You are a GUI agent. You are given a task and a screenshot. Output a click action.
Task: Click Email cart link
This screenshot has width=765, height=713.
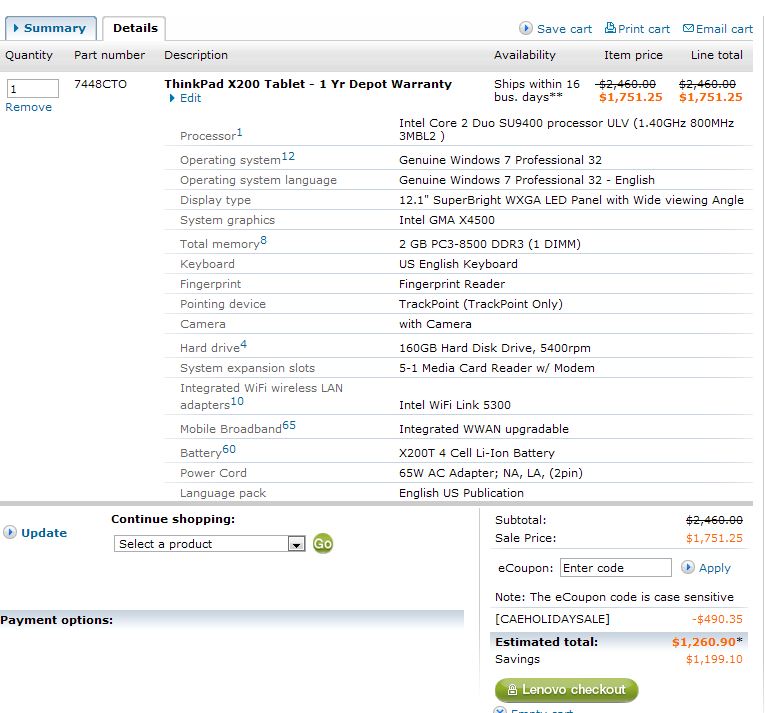tap(724, 29)
